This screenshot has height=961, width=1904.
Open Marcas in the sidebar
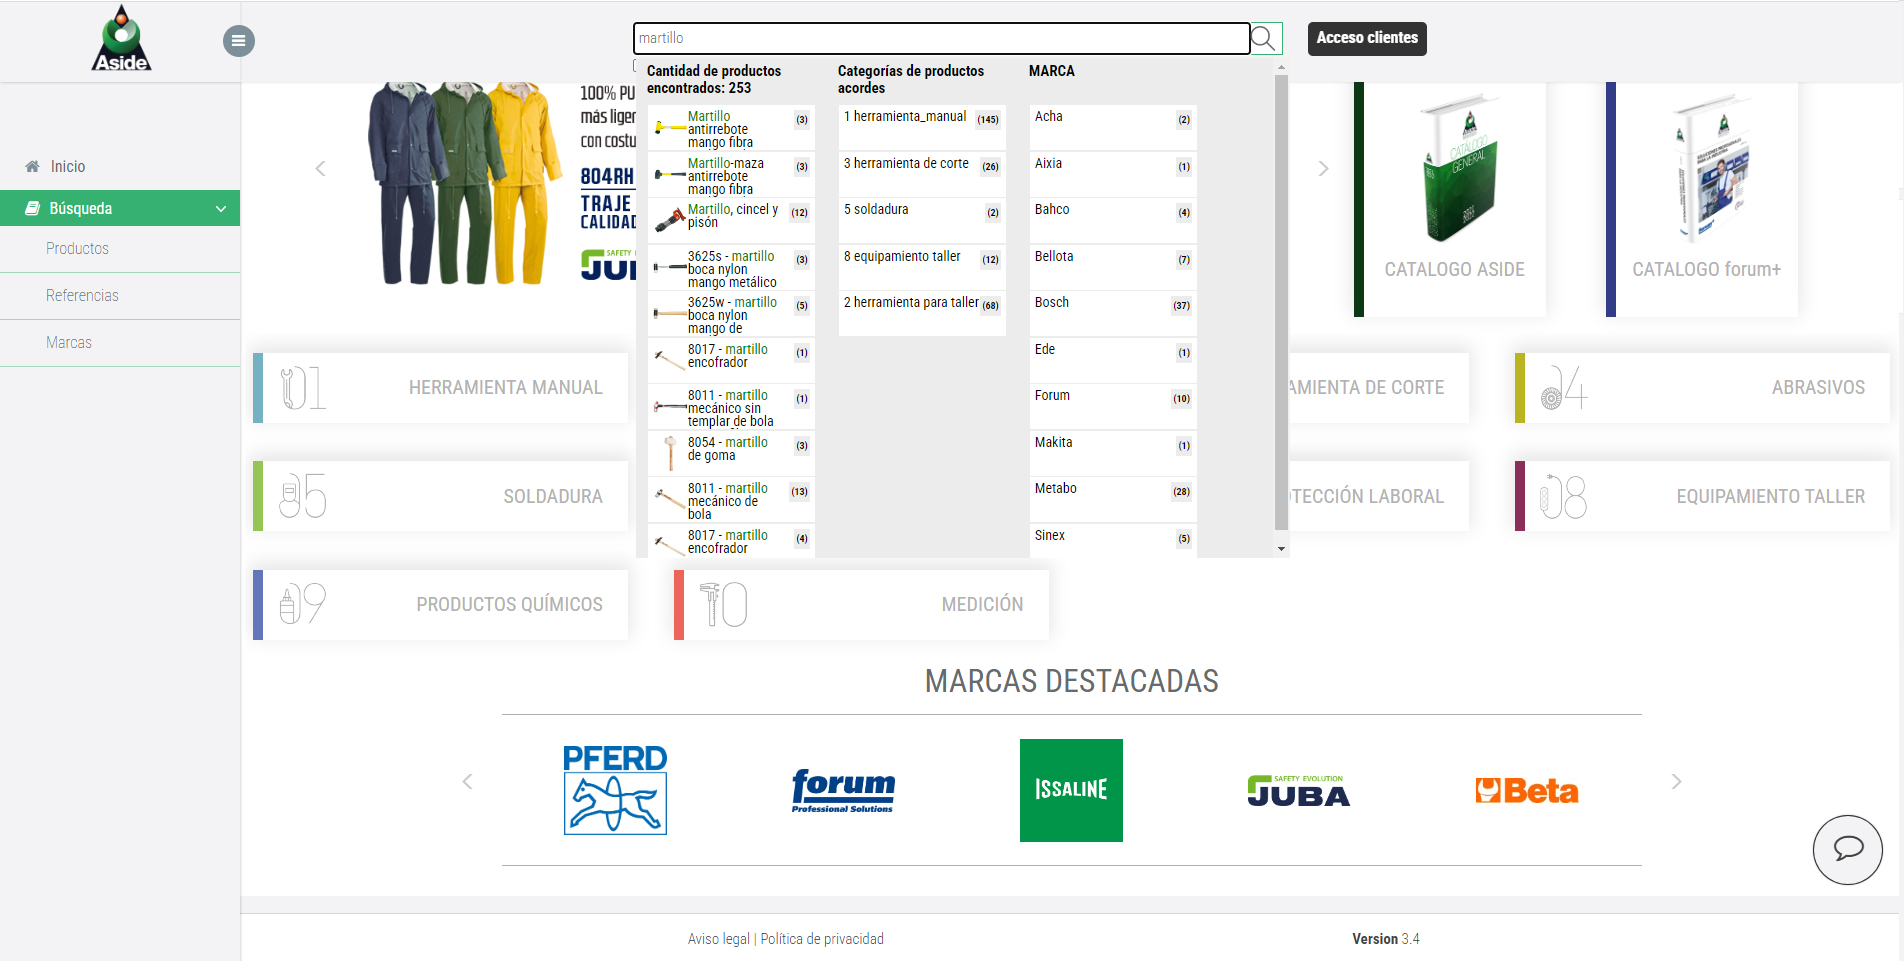click(69, 343)
